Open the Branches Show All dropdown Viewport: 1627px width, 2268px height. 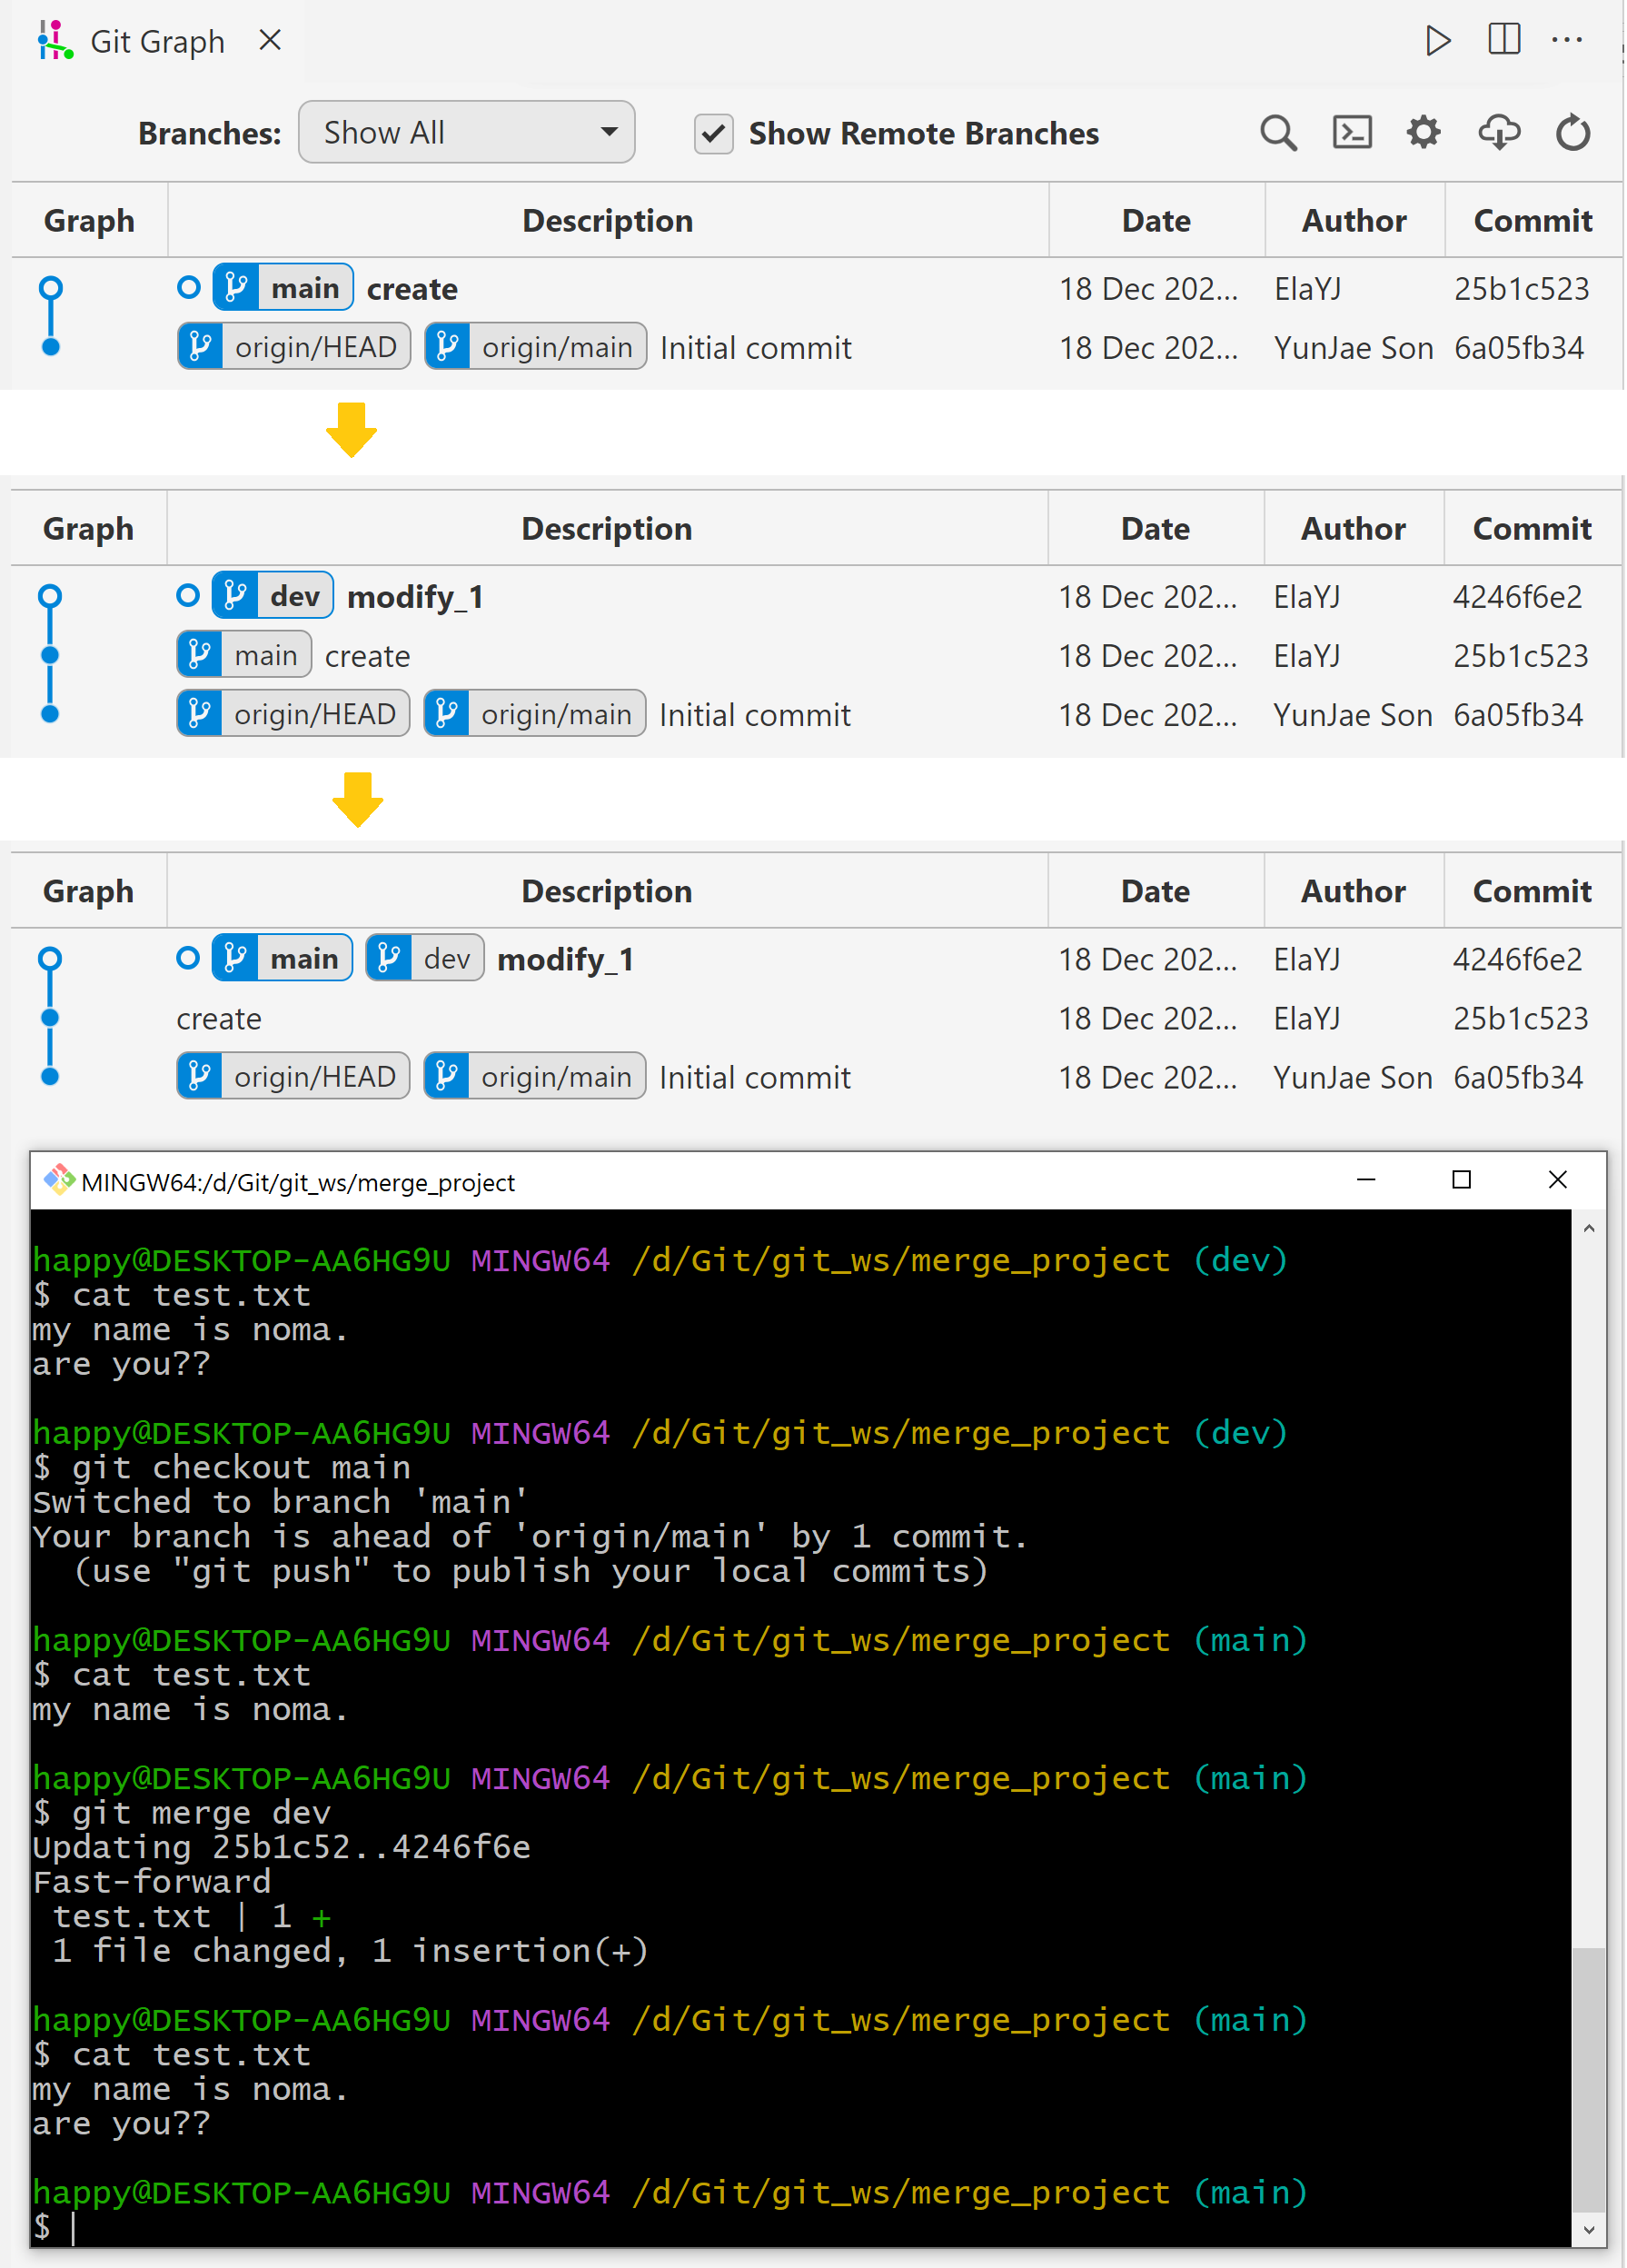466,132
